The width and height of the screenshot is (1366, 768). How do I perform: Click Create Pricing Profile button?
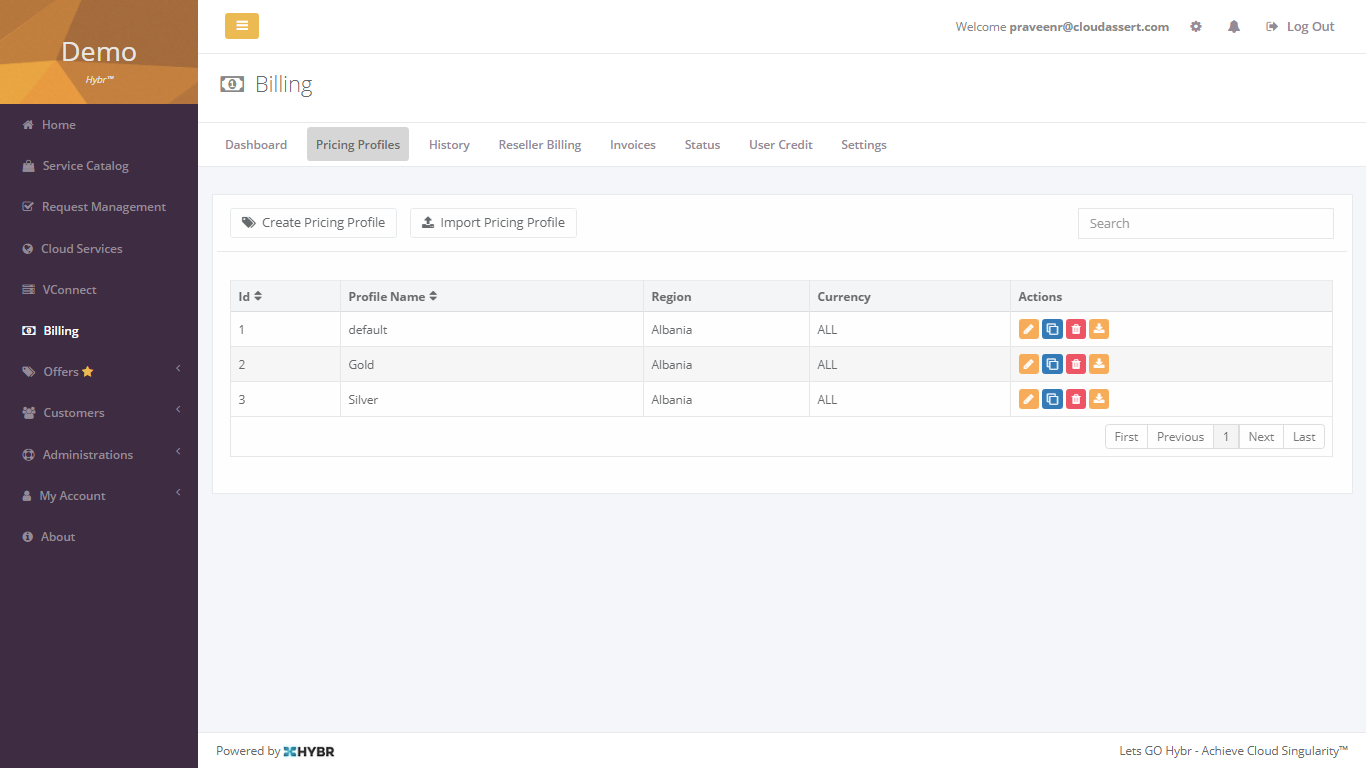click(x=314, y=223)
